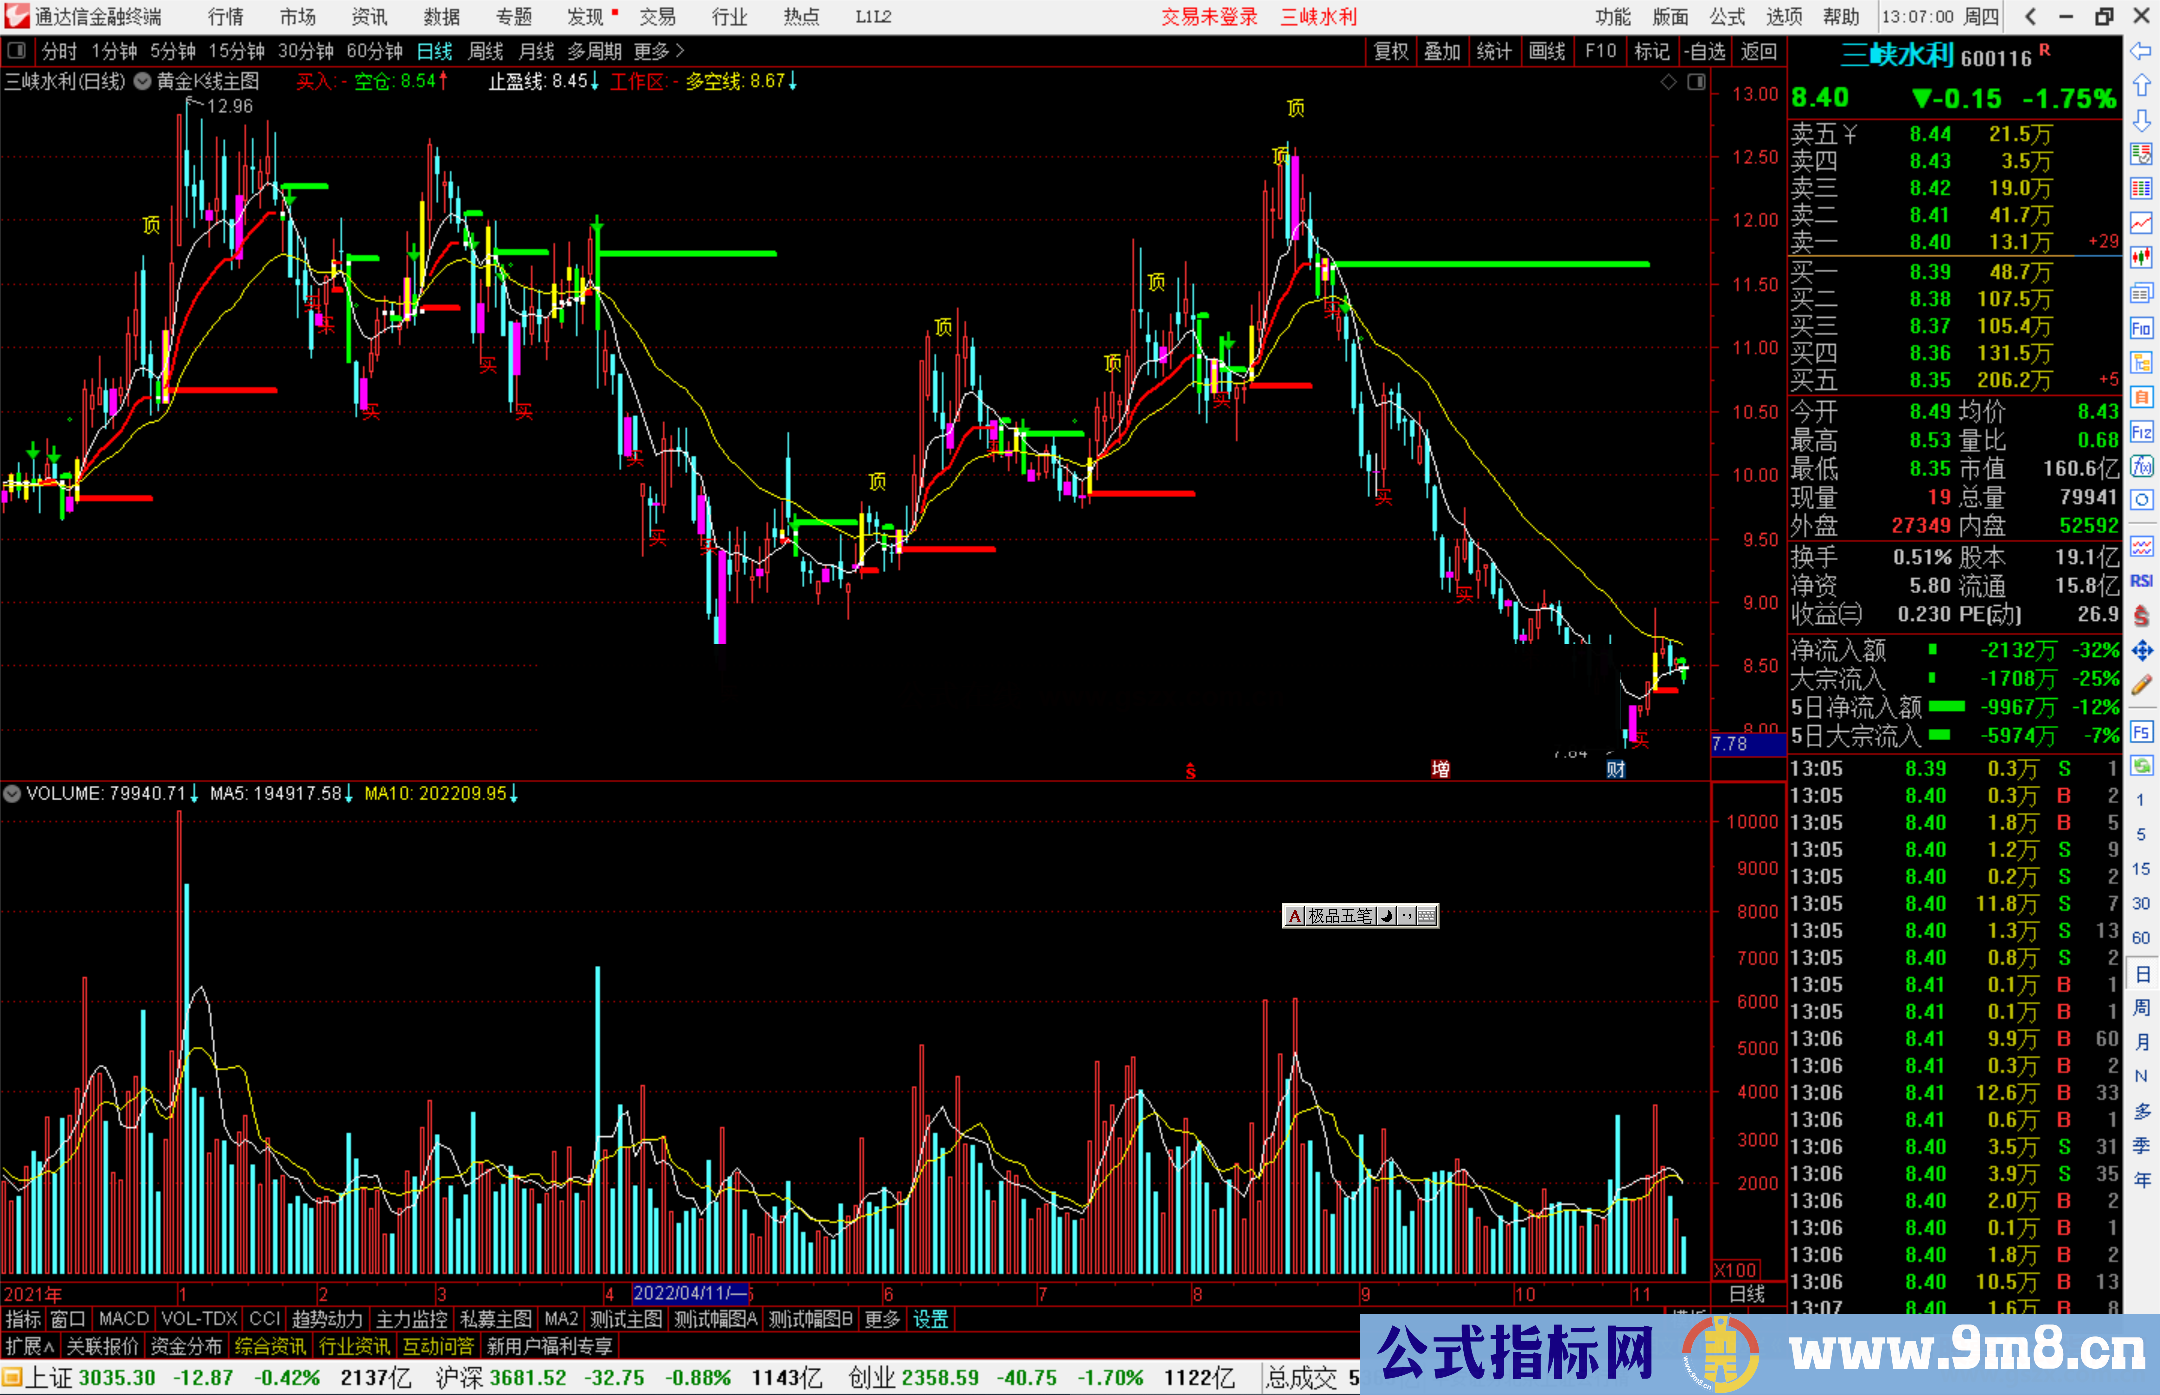This screenshot has height=1395, width=2160.
Task: Toggle the chart panel layout square icon
Action: tap(1696, 82)
